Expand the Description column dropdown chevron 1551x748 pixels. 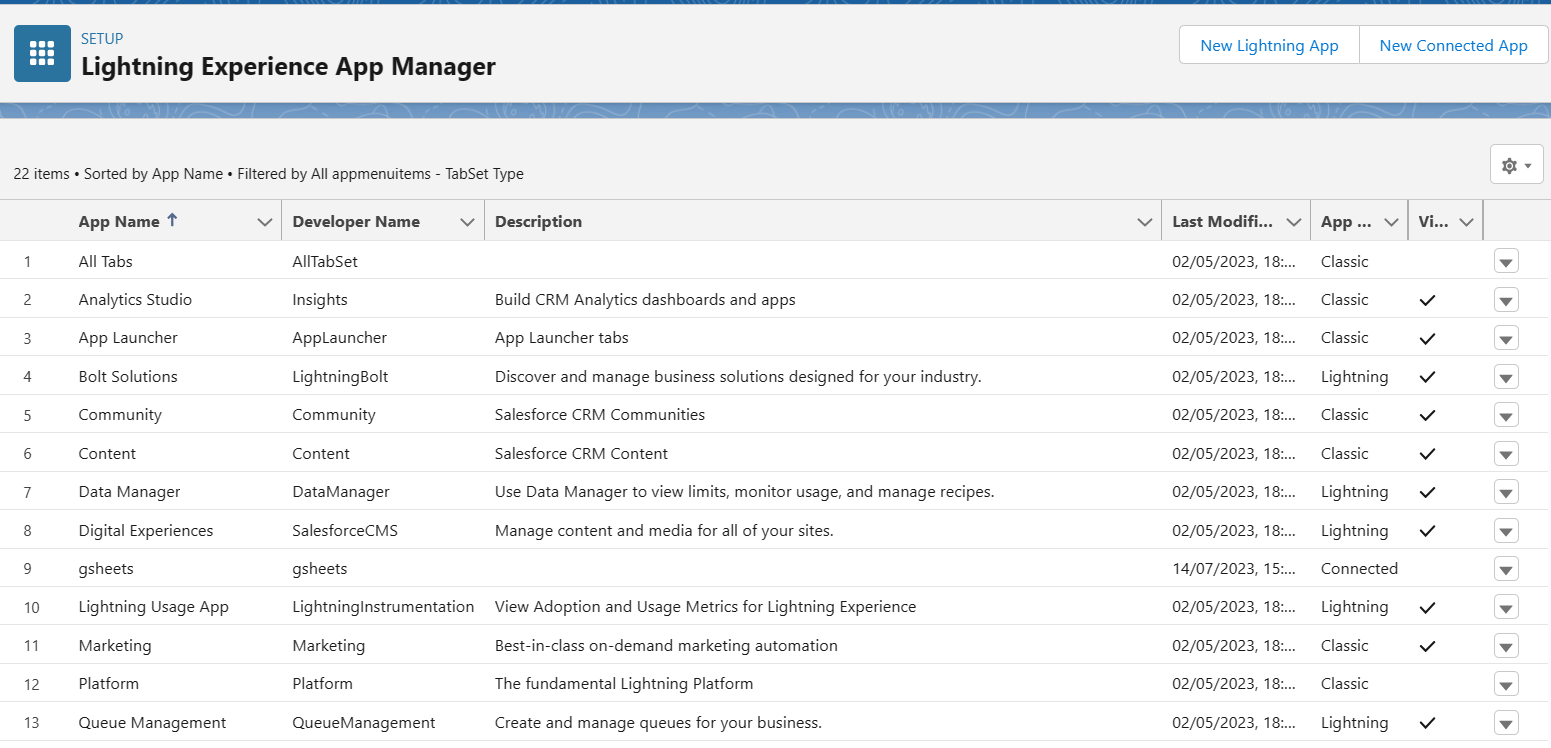coord(1145,222)
